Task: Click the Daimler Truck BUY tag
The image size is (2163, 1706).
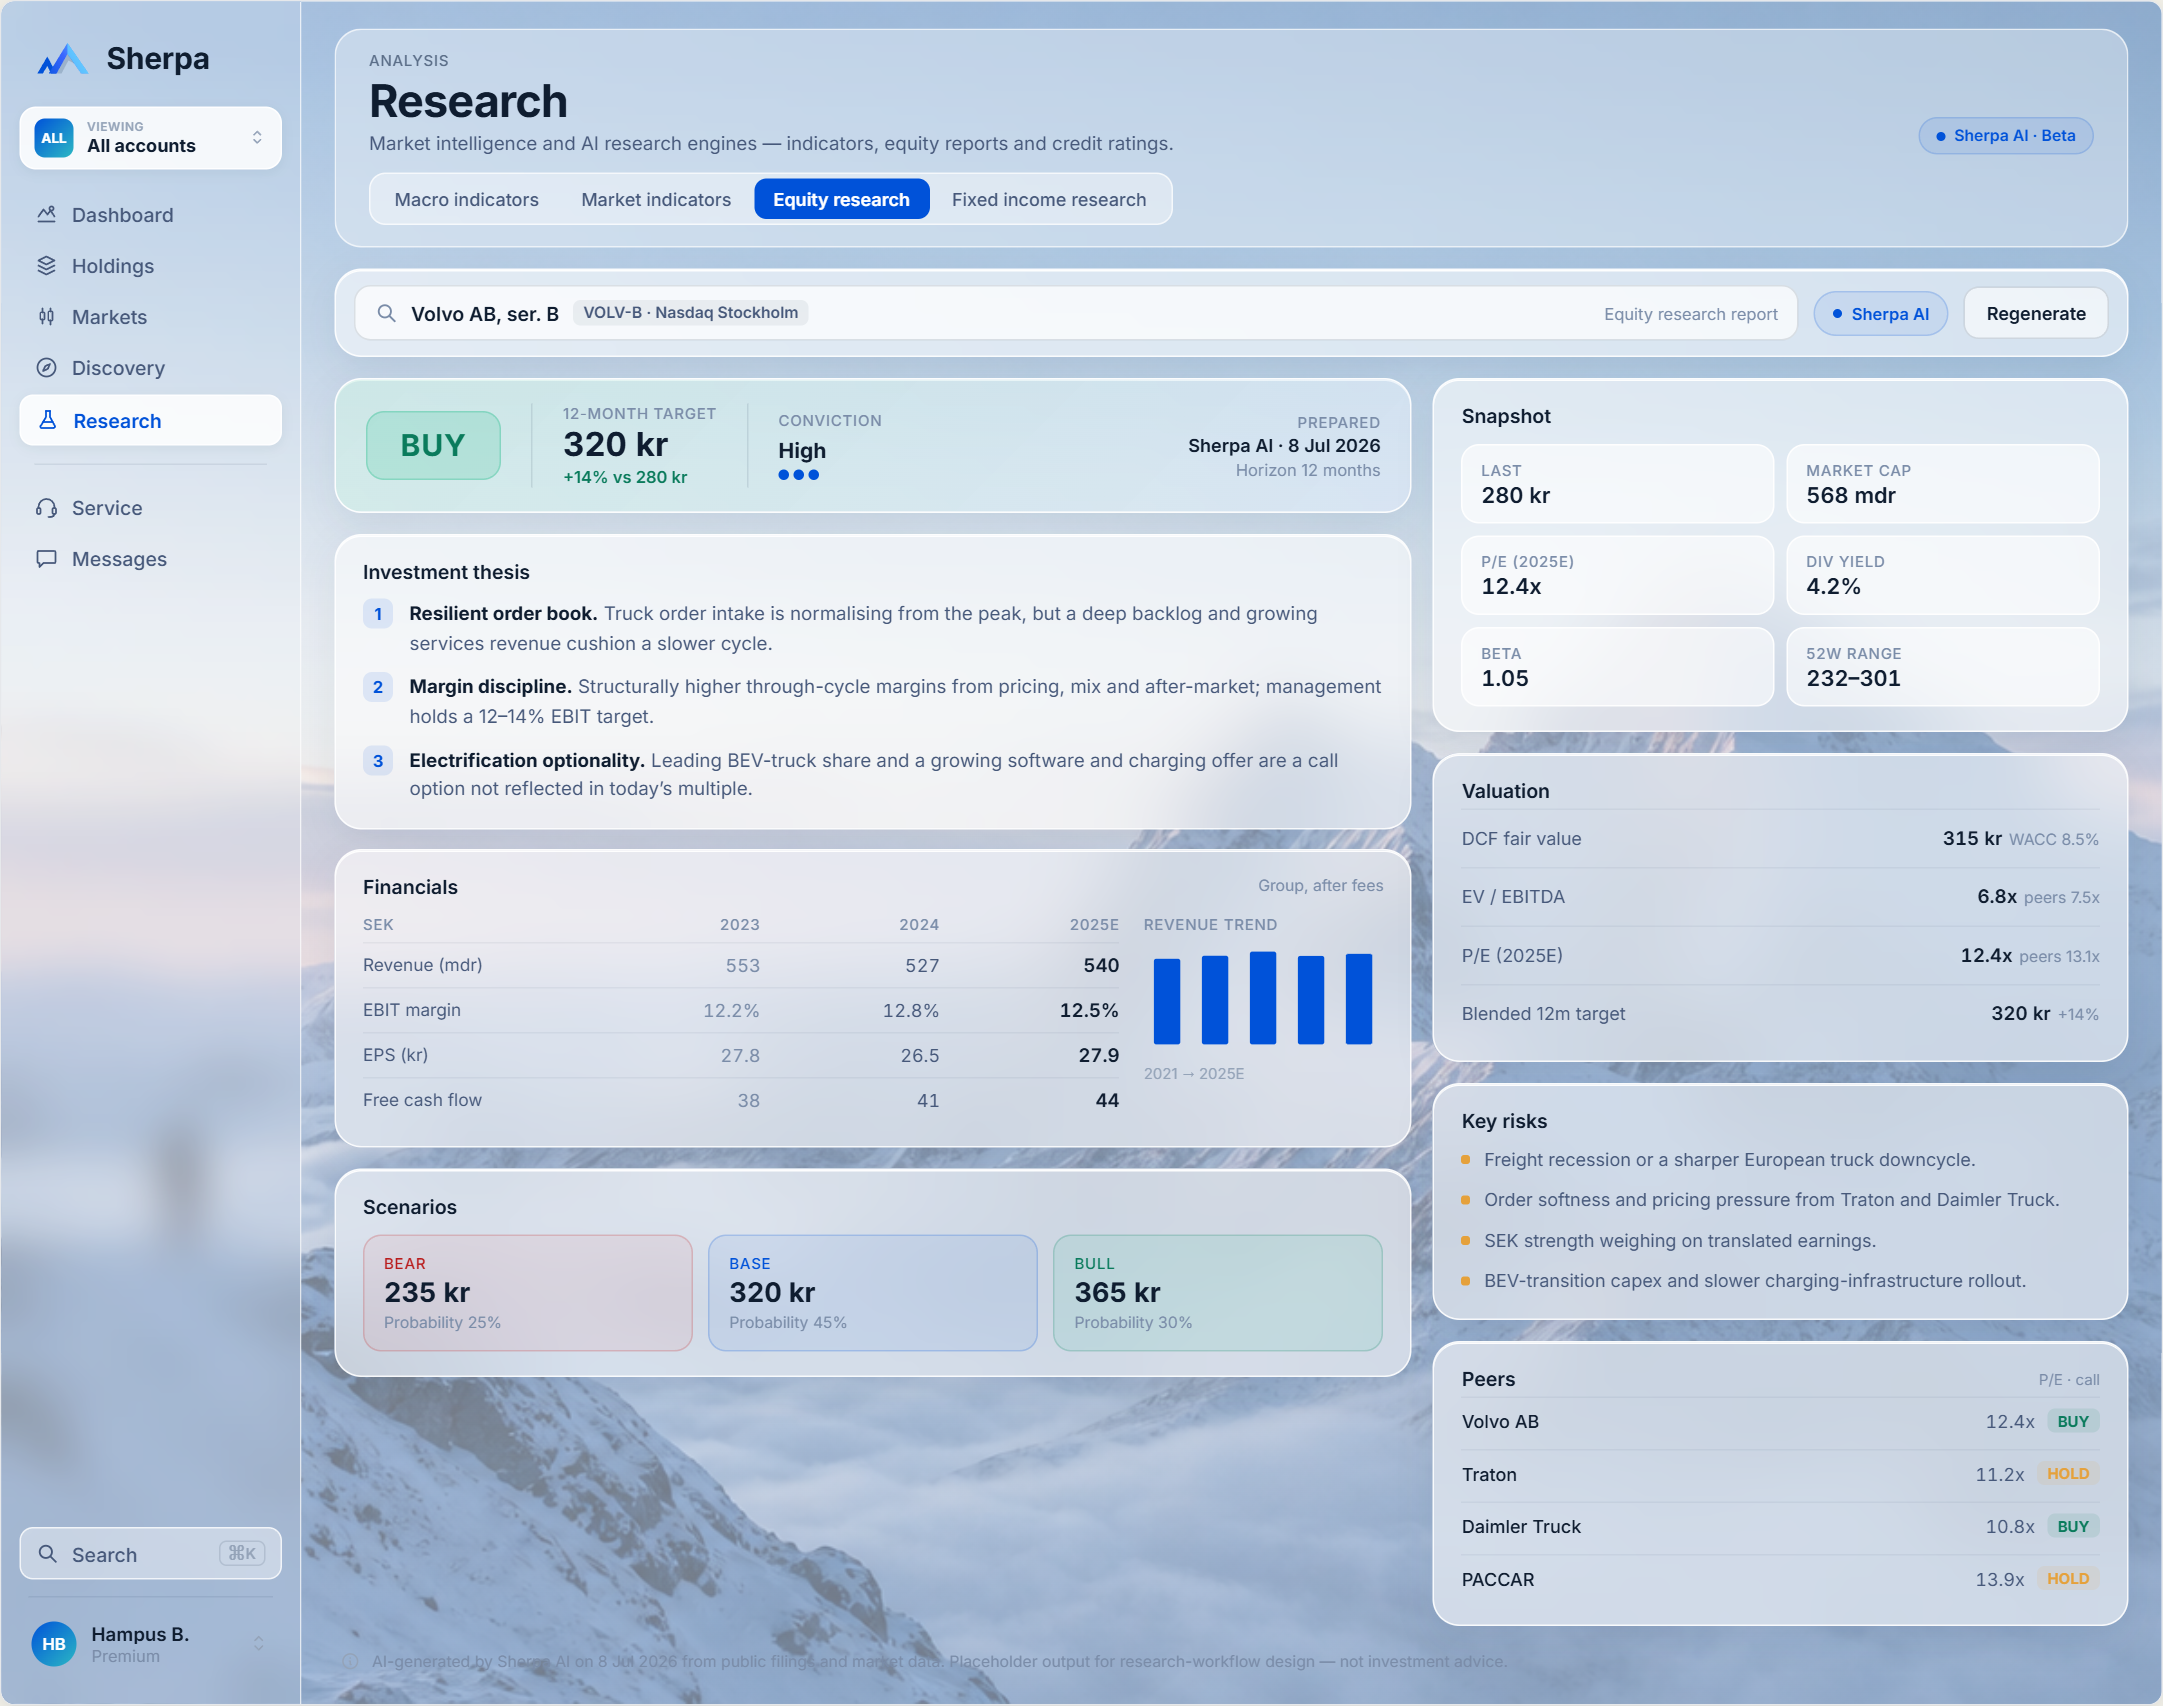Action: (2073, 1527)
